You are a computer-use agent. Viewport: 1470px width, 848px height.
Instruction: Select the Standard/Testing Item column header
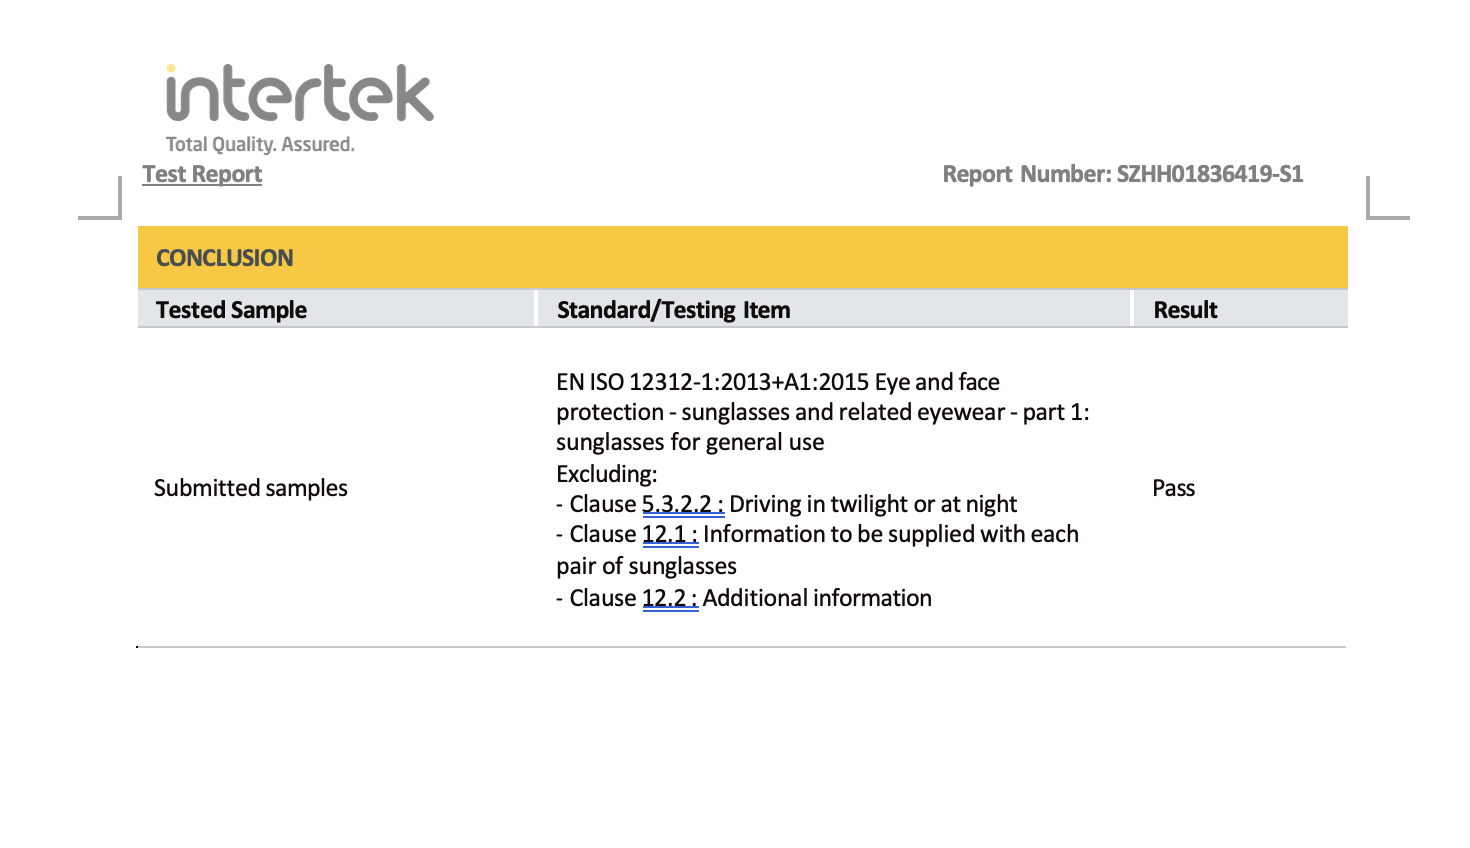673,310
